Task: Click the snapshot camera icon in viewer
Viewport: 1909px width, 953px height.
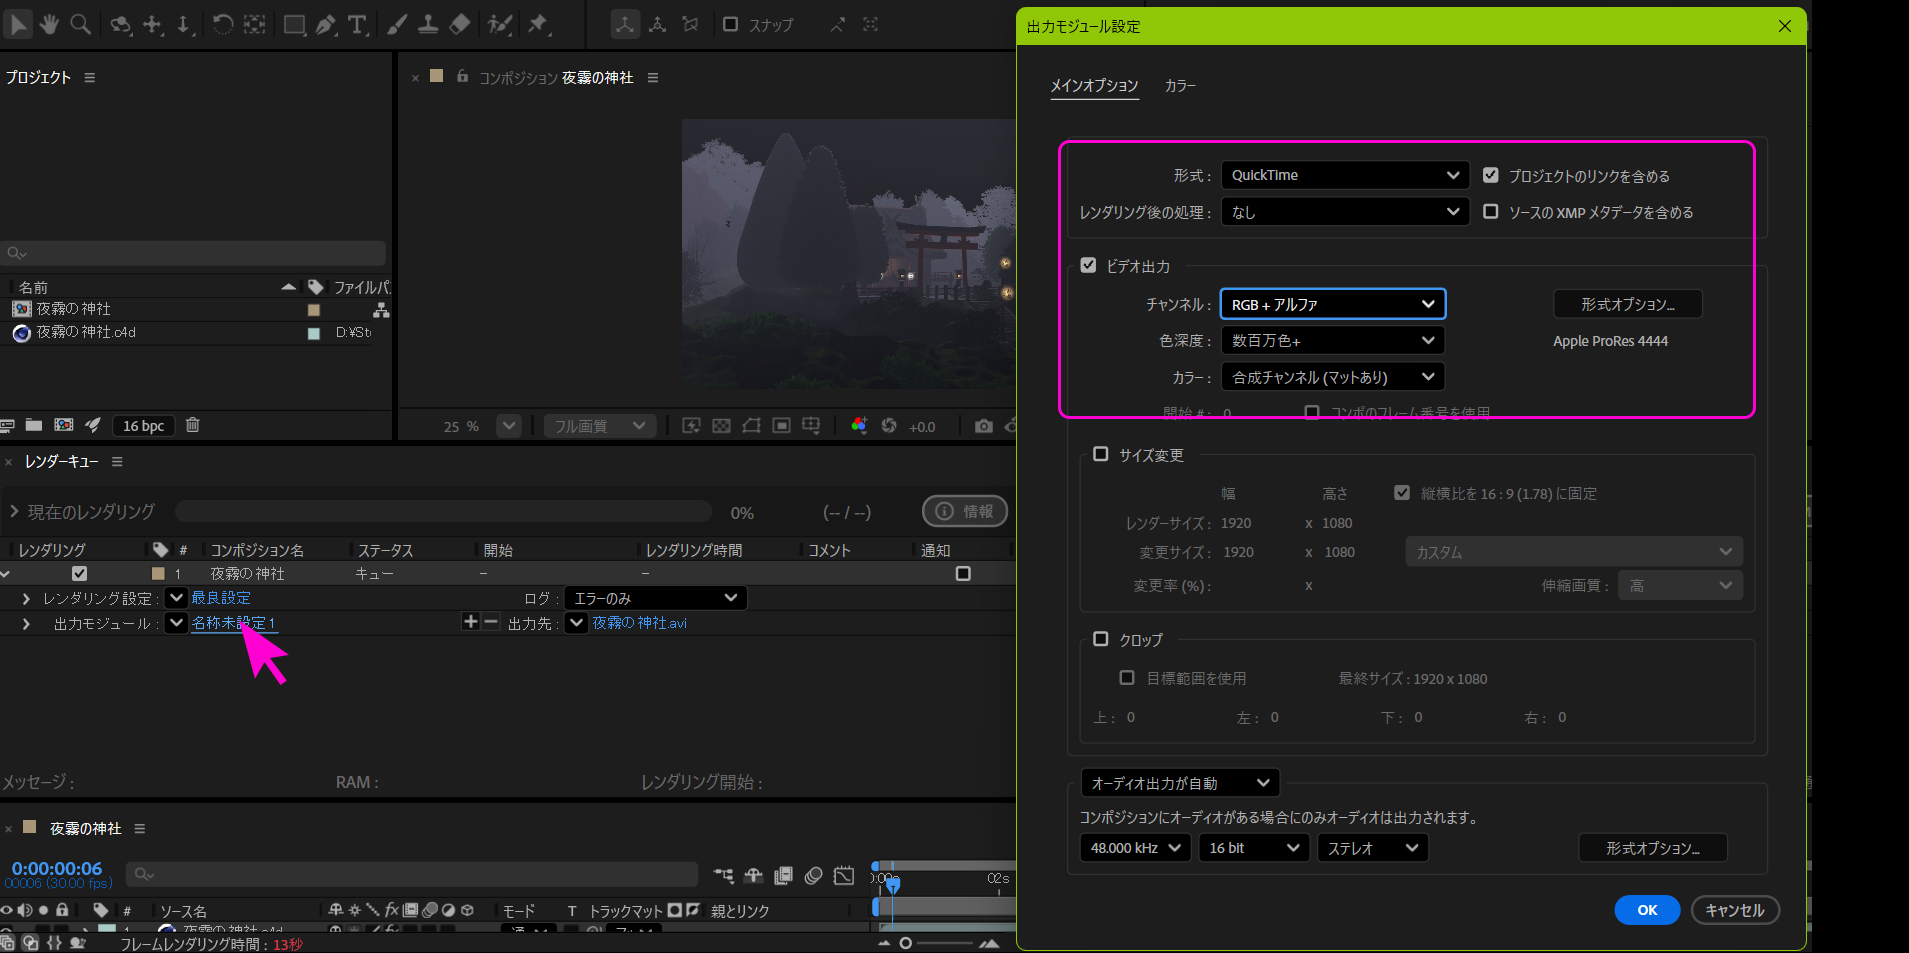Action: [984, 426]
